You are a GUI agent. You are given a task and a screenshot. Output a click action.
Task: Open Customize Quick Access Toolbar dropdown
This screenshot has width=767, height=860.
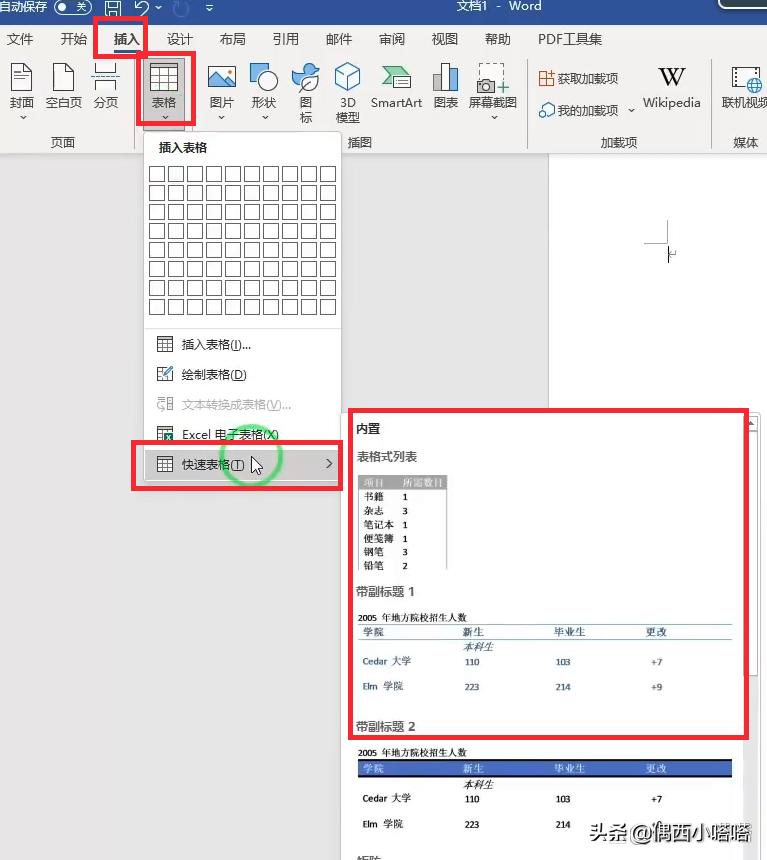(x=209, y=8)
